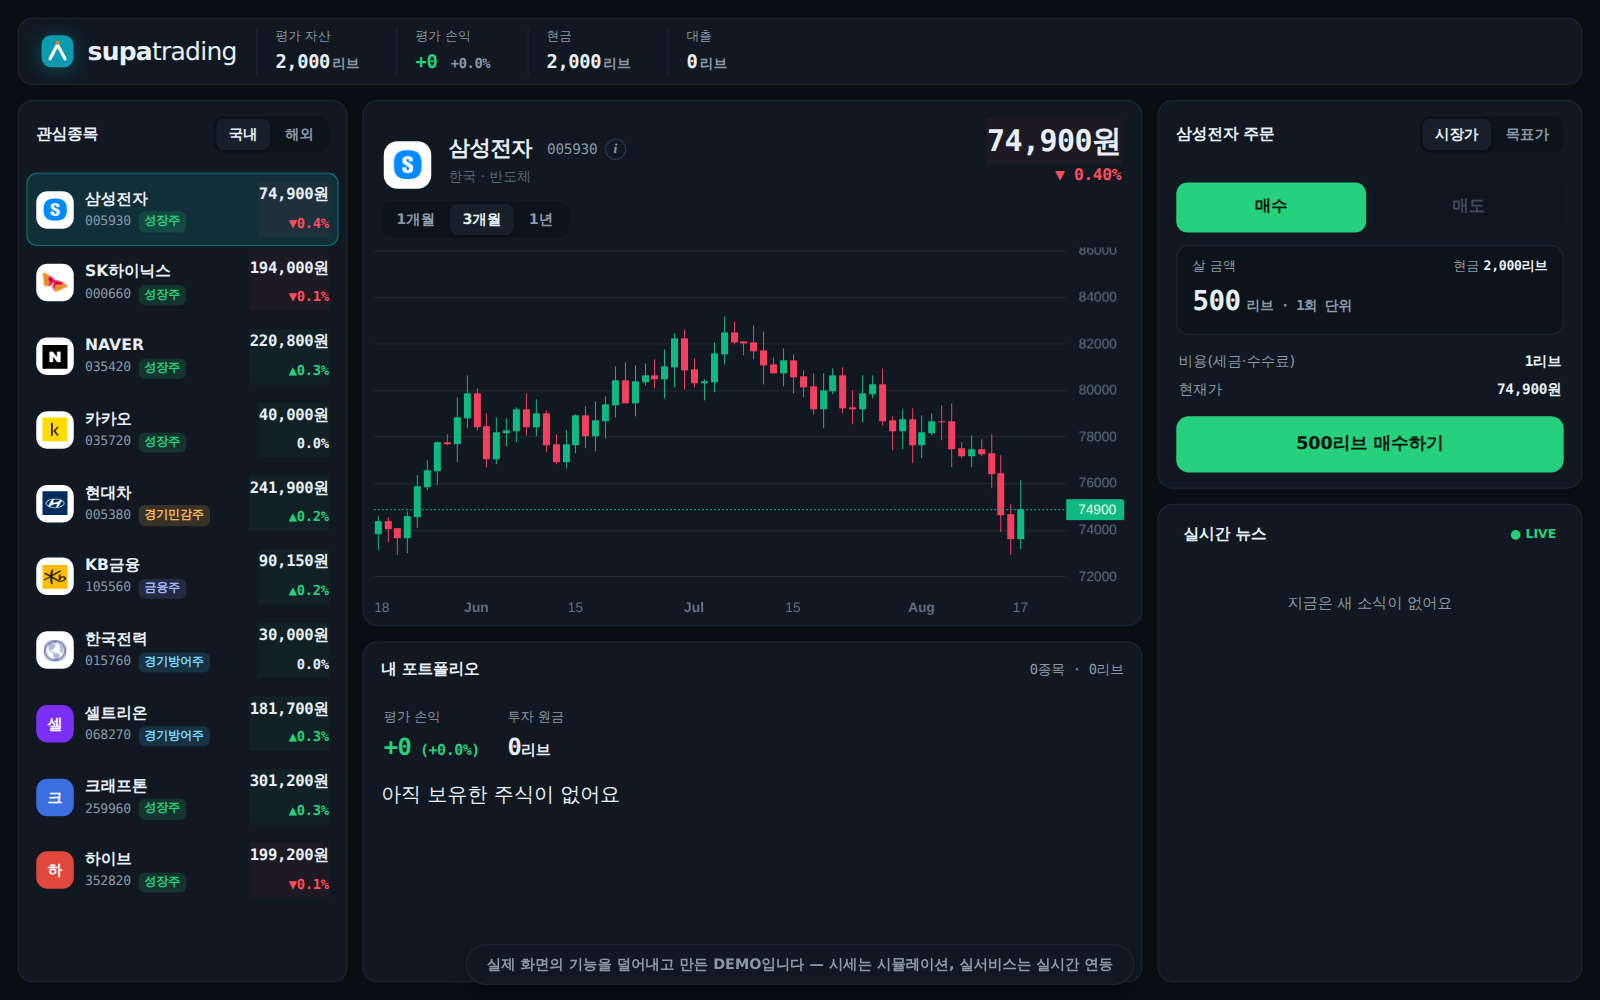
Task: Select the SK하이닉스 stock name
Action: pos(128,271)
